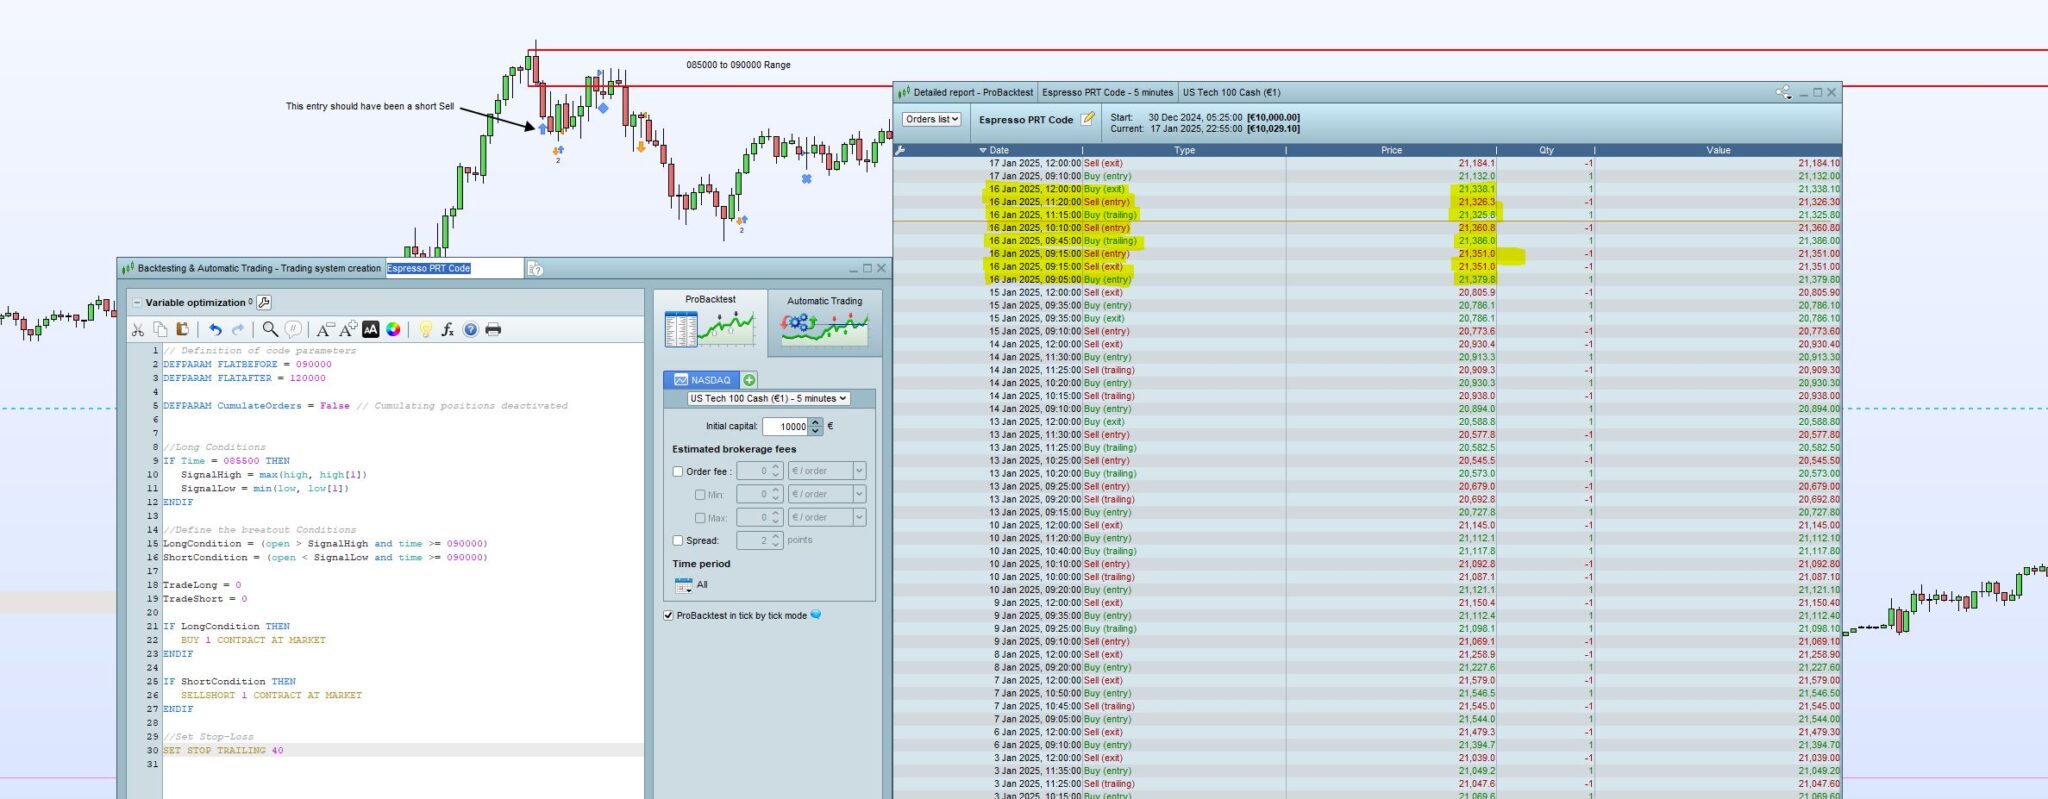Sort orders by the Value column header
2048x799 pixels.
click(x=1718, y=150)
